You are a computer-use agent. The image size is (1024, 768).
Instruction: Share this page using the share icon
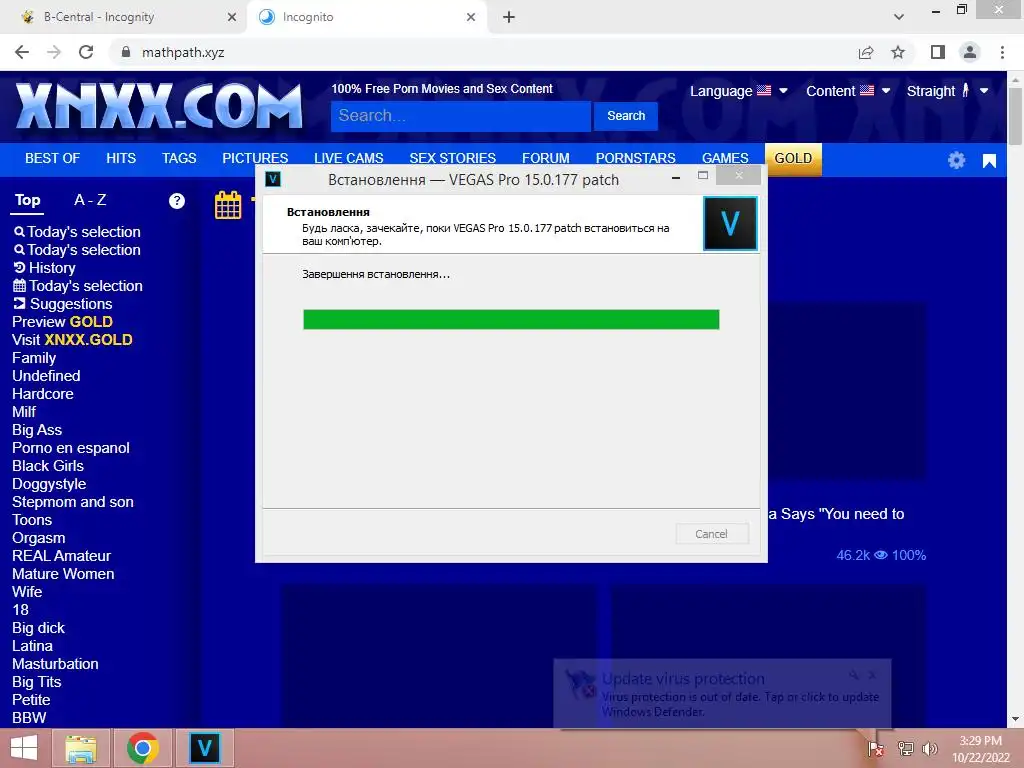866,52
